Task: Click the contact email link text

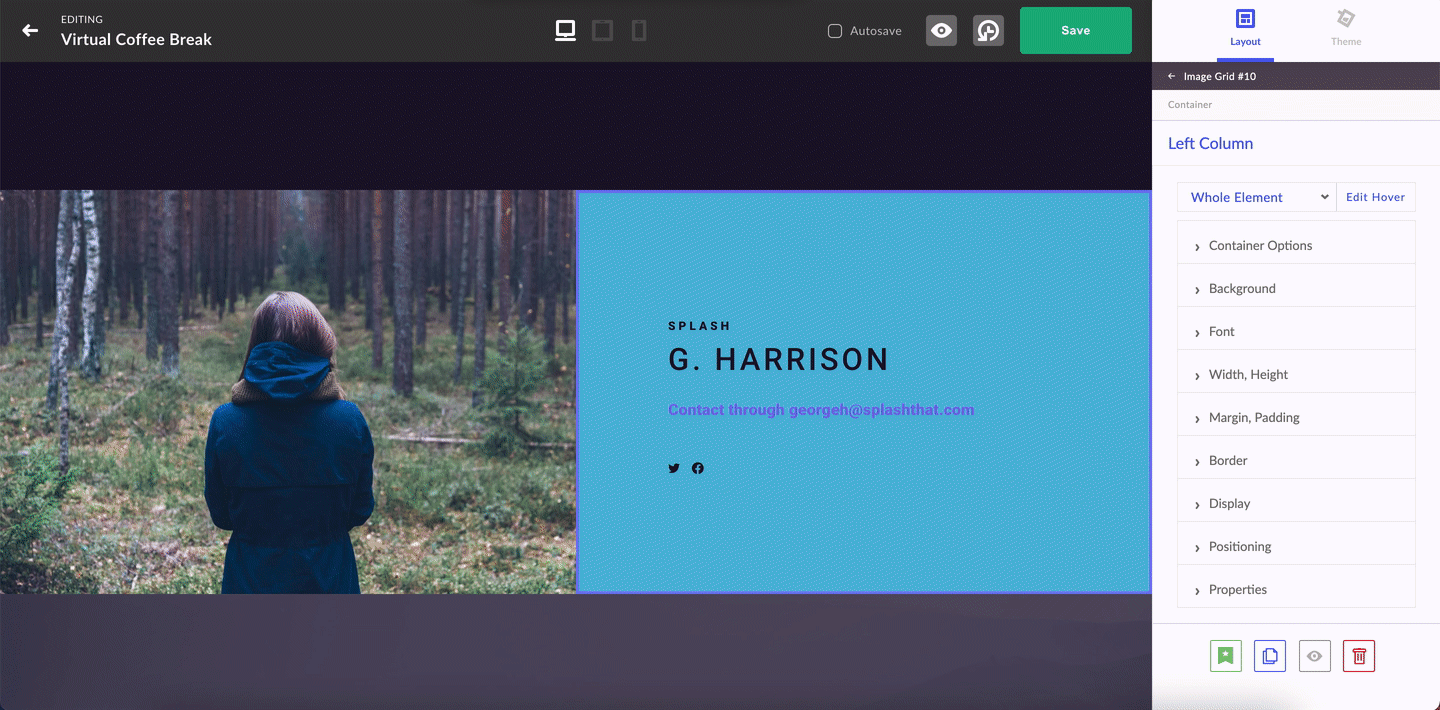Action: [821, 410]
